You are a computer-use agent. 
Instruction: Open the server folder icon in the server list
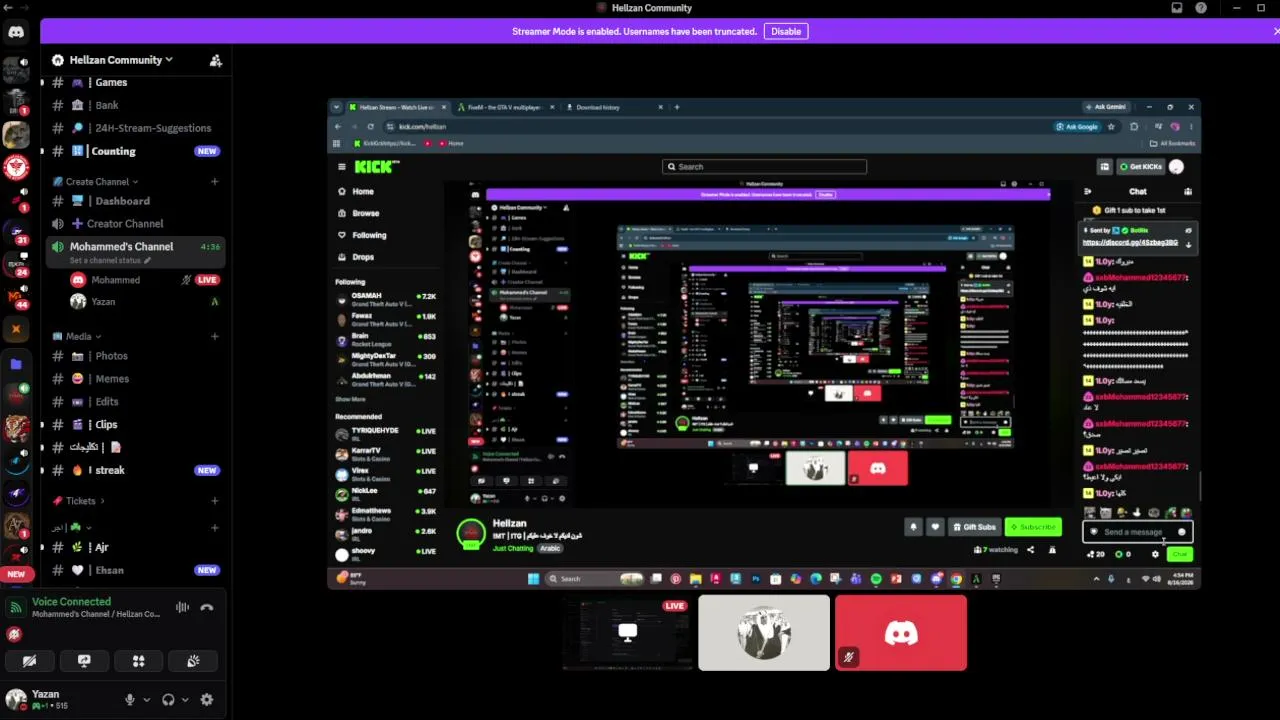pos(16,364)
